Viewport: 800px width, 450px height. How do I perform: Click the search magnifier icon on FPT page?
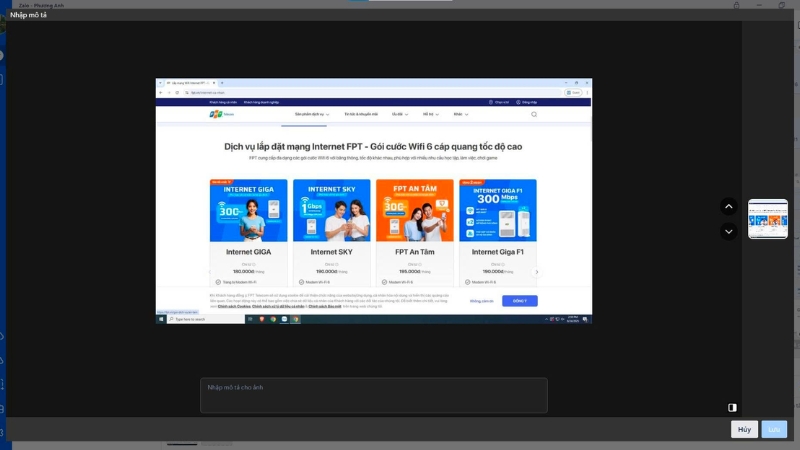point(534,114)
